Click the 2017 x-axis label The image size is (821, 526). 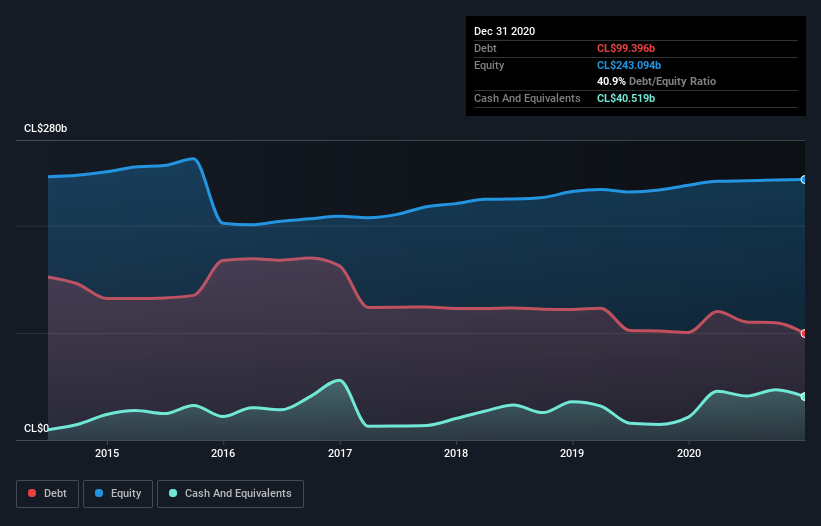340,453
